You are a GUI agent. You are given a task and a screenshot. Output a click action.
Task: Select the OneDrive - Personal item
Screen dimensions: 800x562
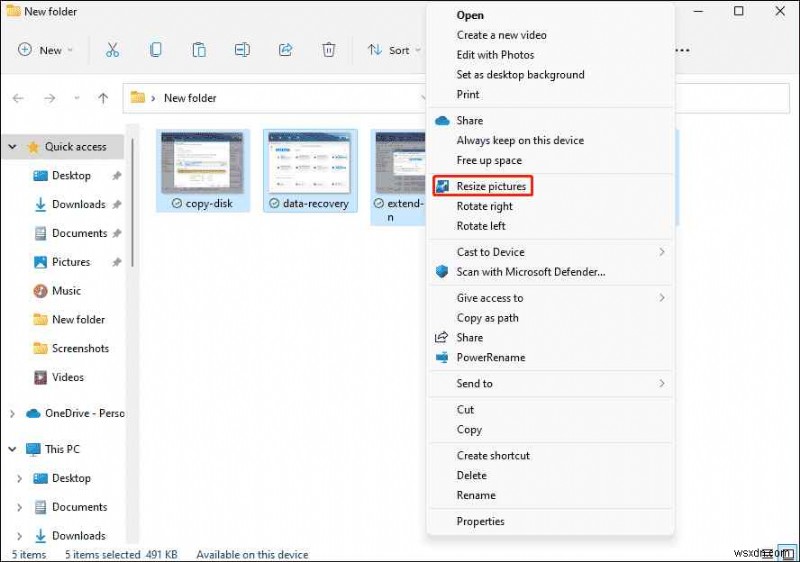pos(75,413)
